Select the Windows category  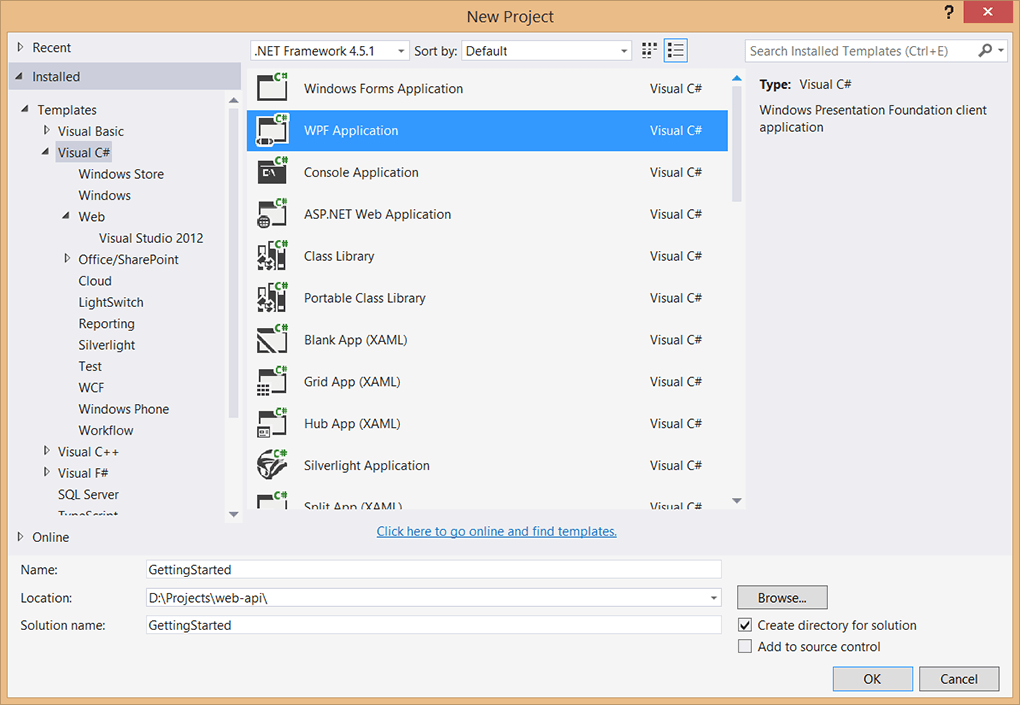(105, 195)
